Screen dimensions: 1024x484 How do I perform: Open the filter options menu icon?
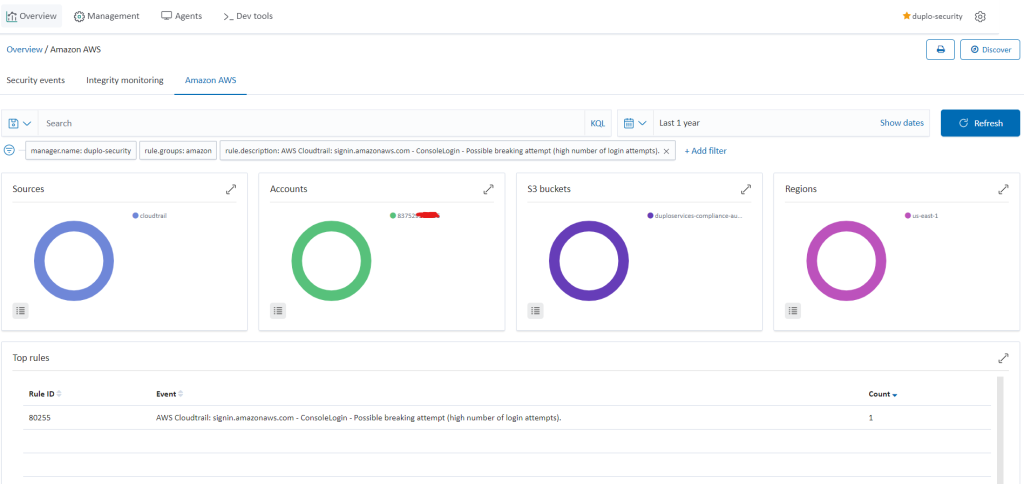click(x=10, y=150)
